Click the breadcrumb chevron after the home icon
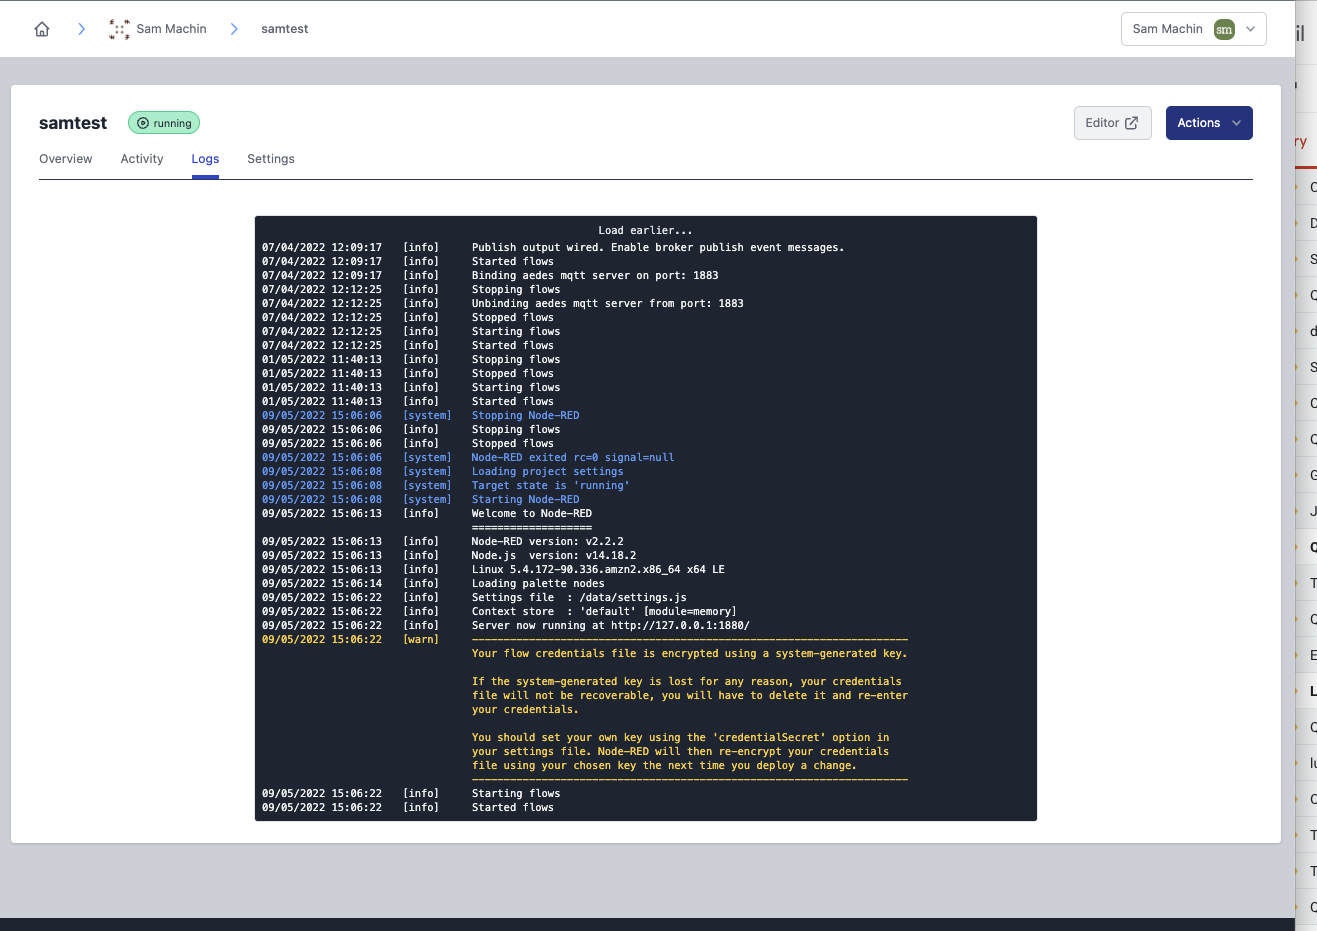Screen dimensions: 1317x931 (x=81, y=29)
